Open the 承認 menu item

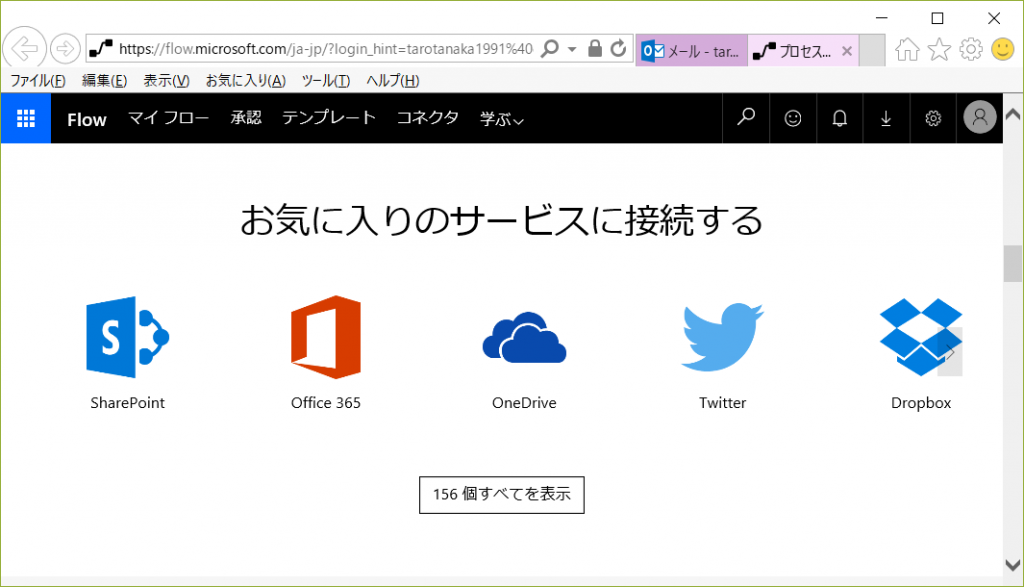(246, 118)
